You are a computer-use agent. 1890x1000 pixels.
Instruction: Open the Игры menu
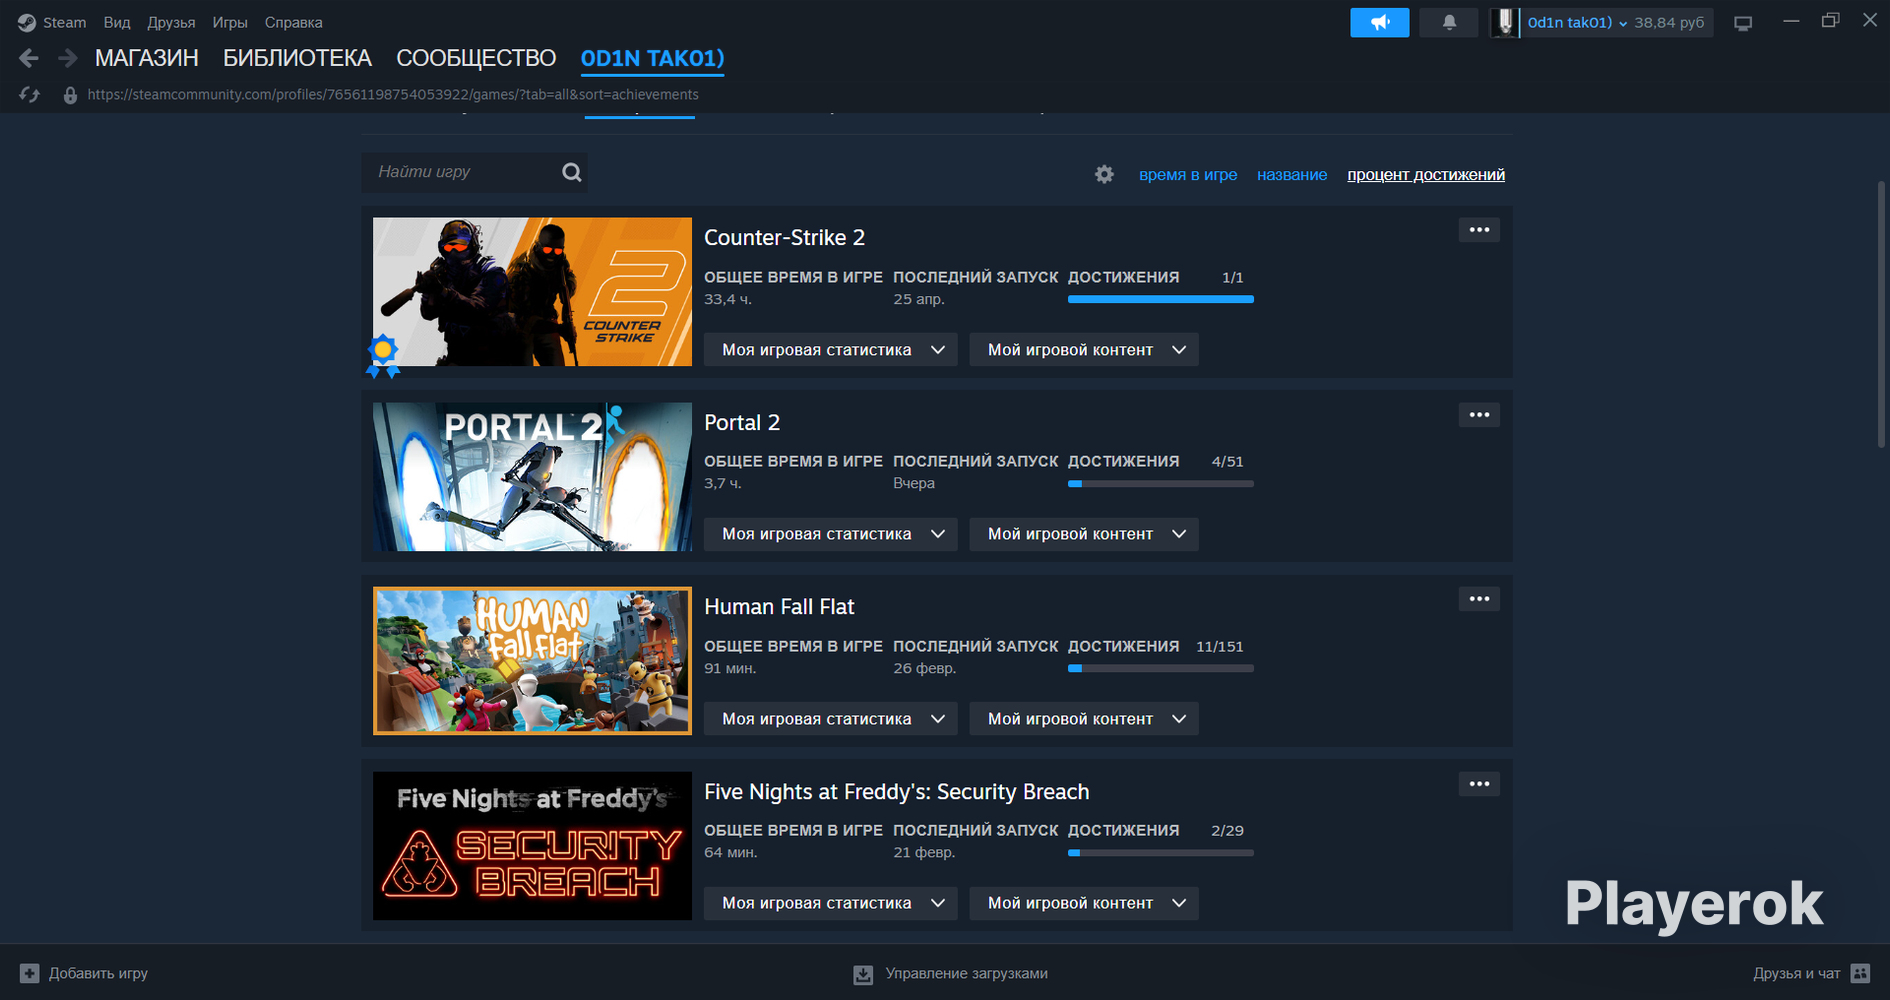[230, 22]
